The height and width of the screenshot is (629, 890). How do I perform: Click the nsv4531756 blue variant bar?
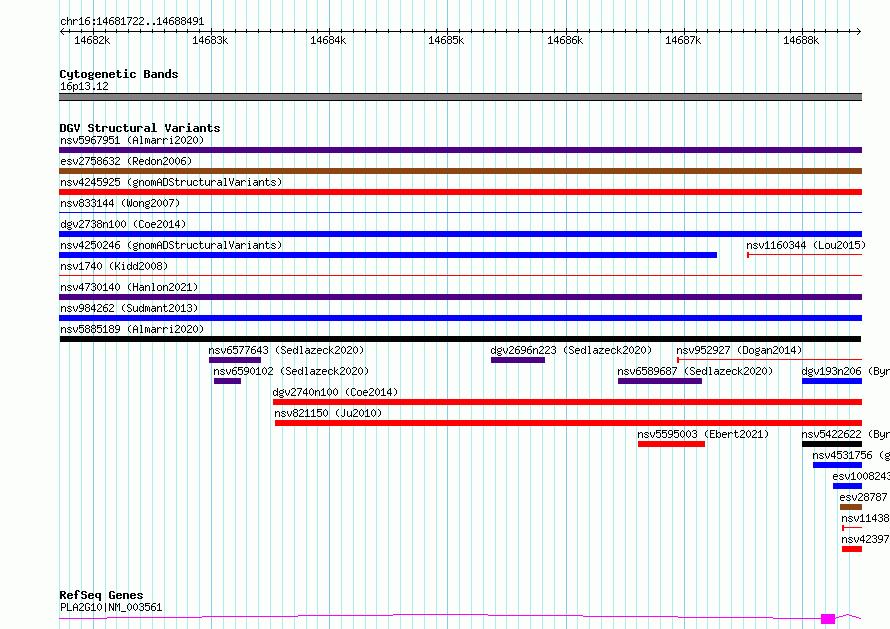838,465
